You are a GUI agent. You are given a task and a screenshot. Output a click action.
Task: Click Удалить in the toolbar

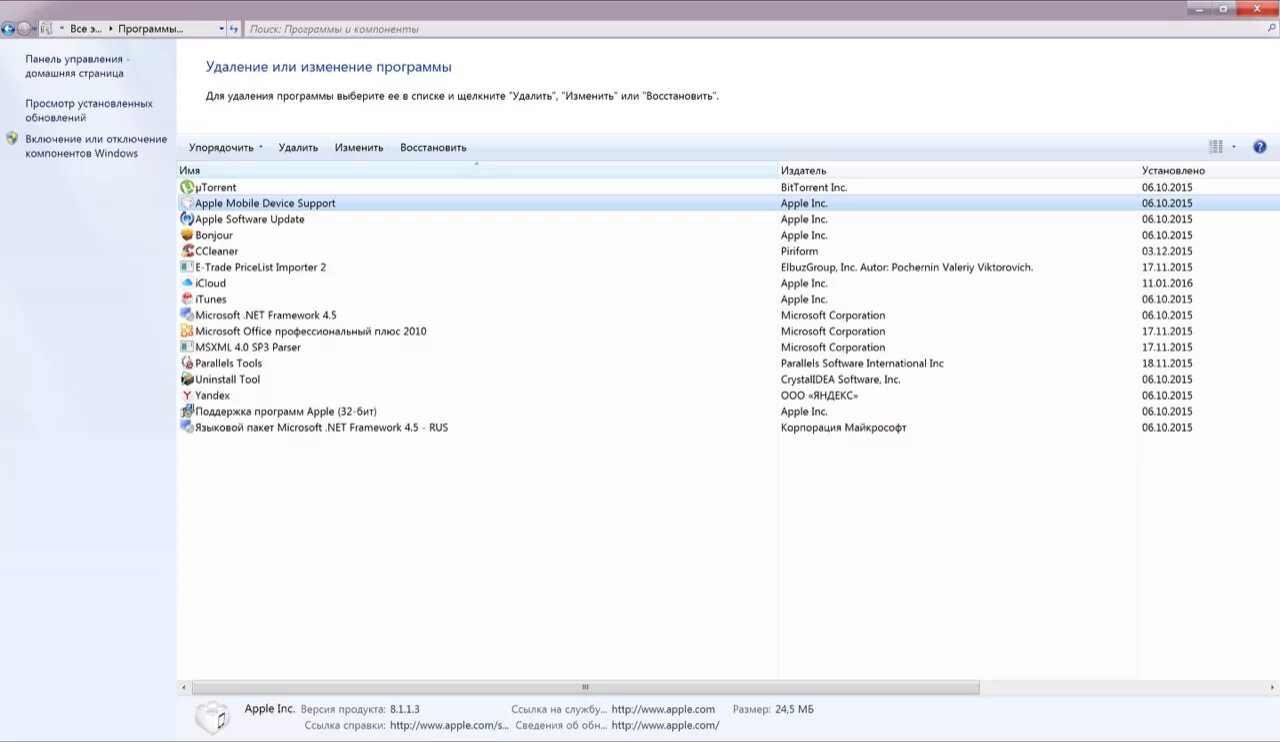[x=298, y=147]
